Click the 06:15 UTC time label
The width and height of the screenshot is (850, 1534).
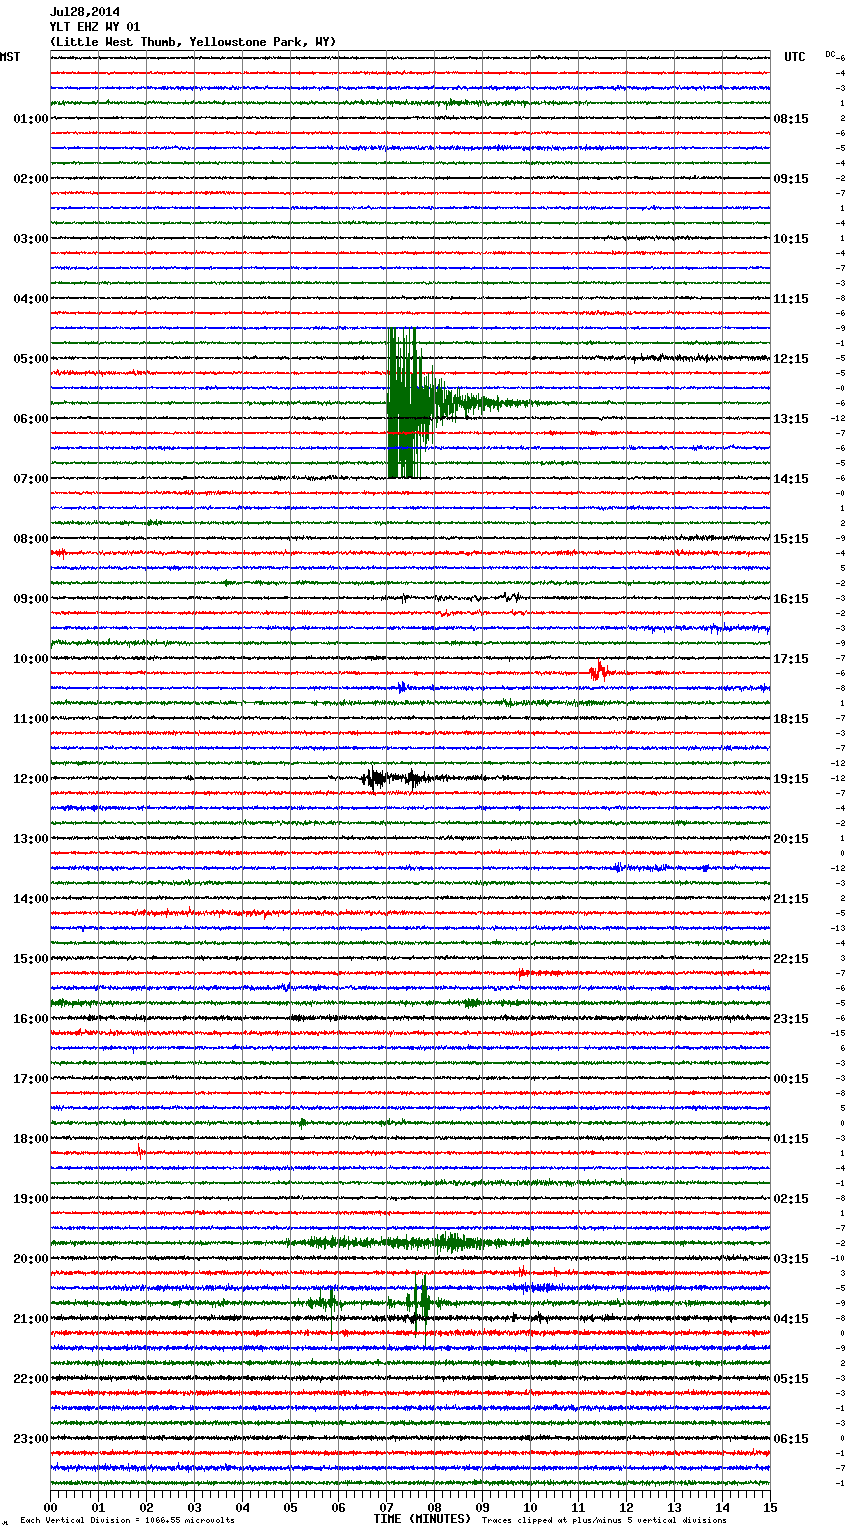pos(791,1439)
